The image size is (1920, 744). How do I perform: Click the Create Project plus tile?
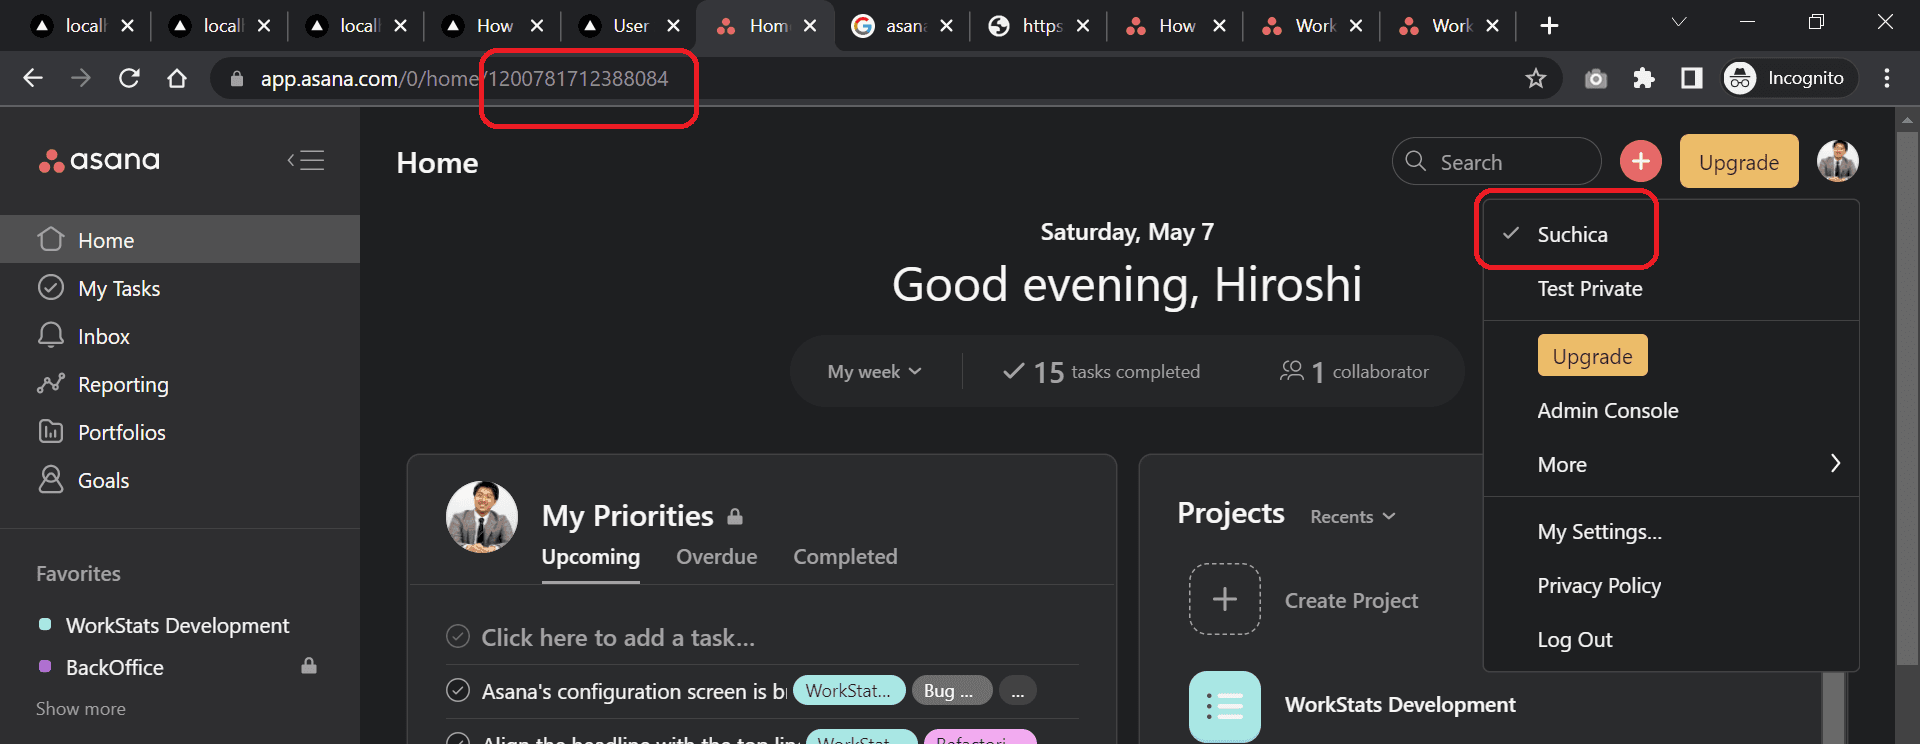(x=1224, y=599)
